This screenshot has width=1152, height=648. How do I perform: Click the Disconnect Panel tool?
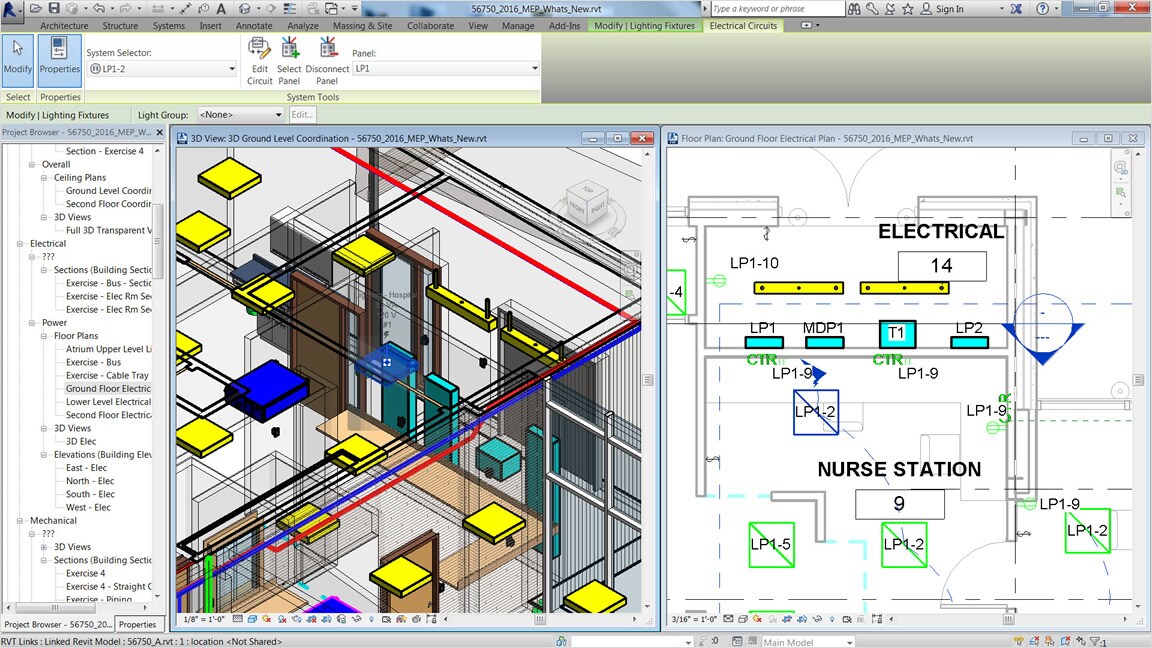327,62
